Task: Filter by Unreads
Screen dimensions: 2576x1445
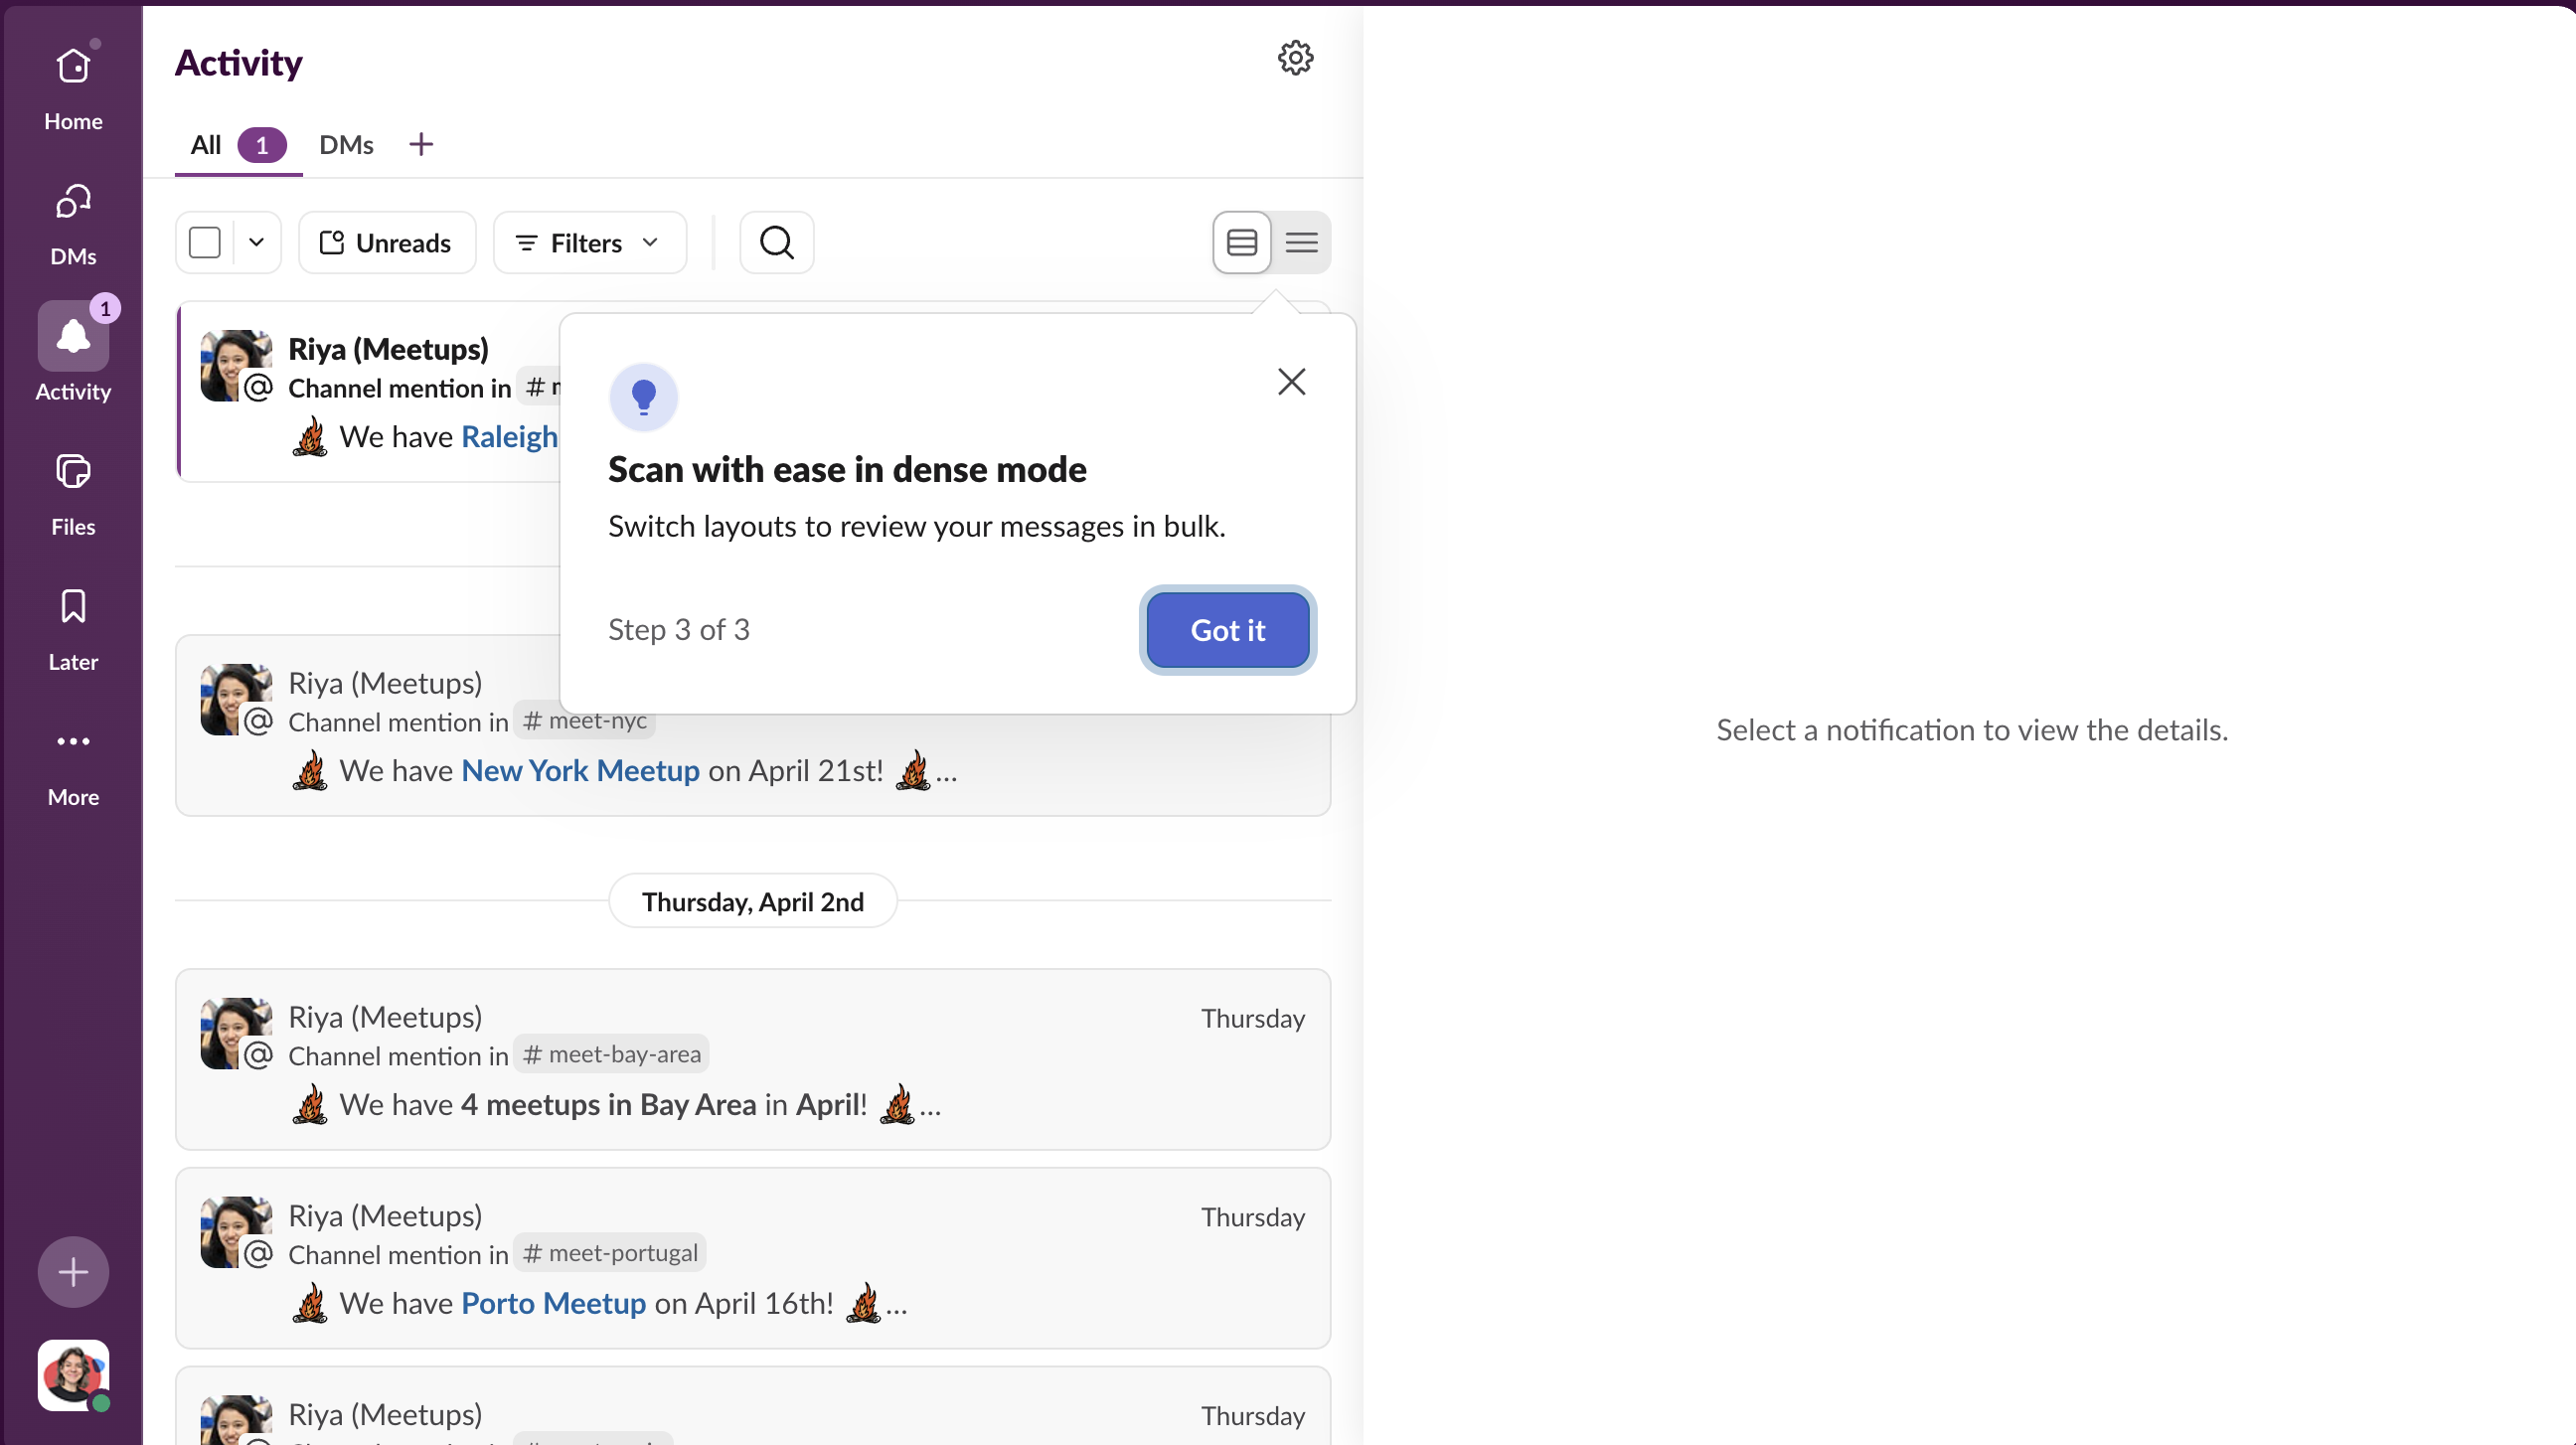Action: point(386,243)
